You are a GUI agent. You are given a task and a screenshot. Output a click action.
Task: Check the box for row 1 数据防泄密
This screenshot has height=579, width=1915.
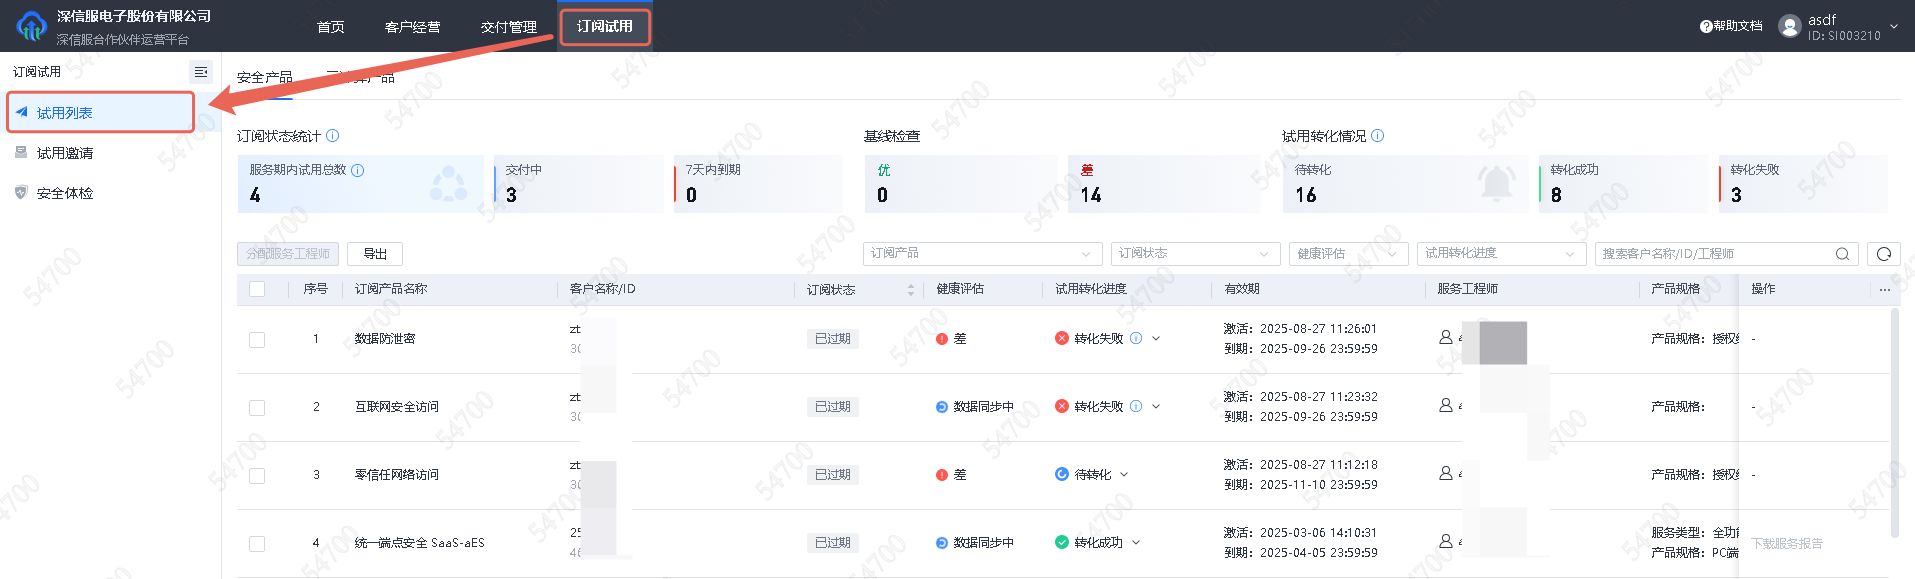point(257,339)
